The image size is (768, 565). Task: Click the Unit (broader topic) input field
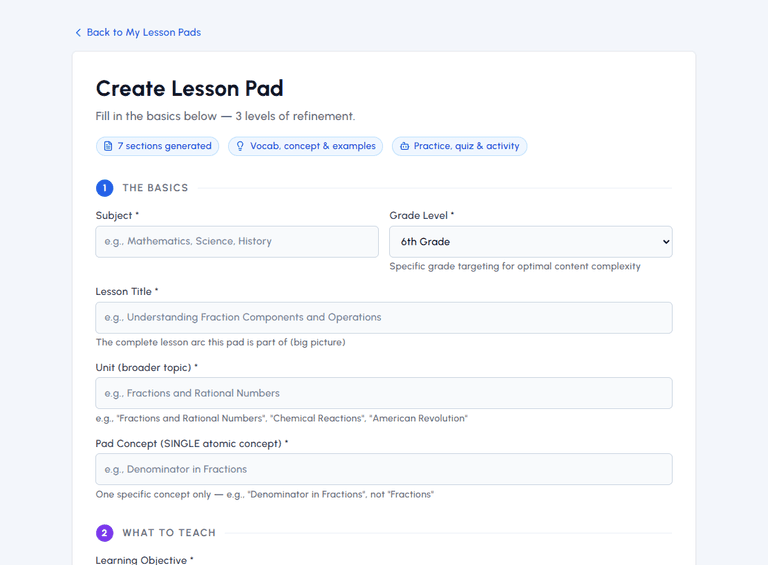pos(384,393)
